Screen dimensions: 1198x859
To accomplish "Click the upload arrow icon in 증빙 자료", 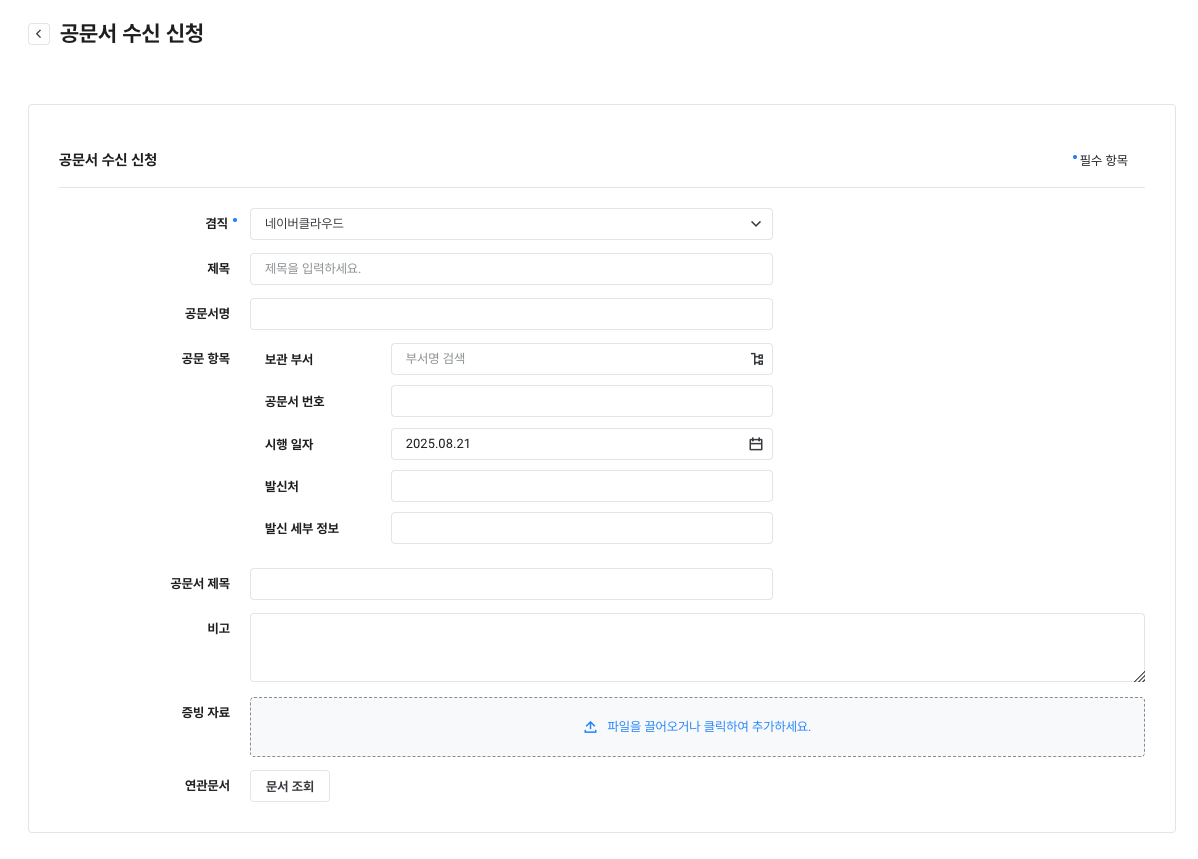I will 590,727.
